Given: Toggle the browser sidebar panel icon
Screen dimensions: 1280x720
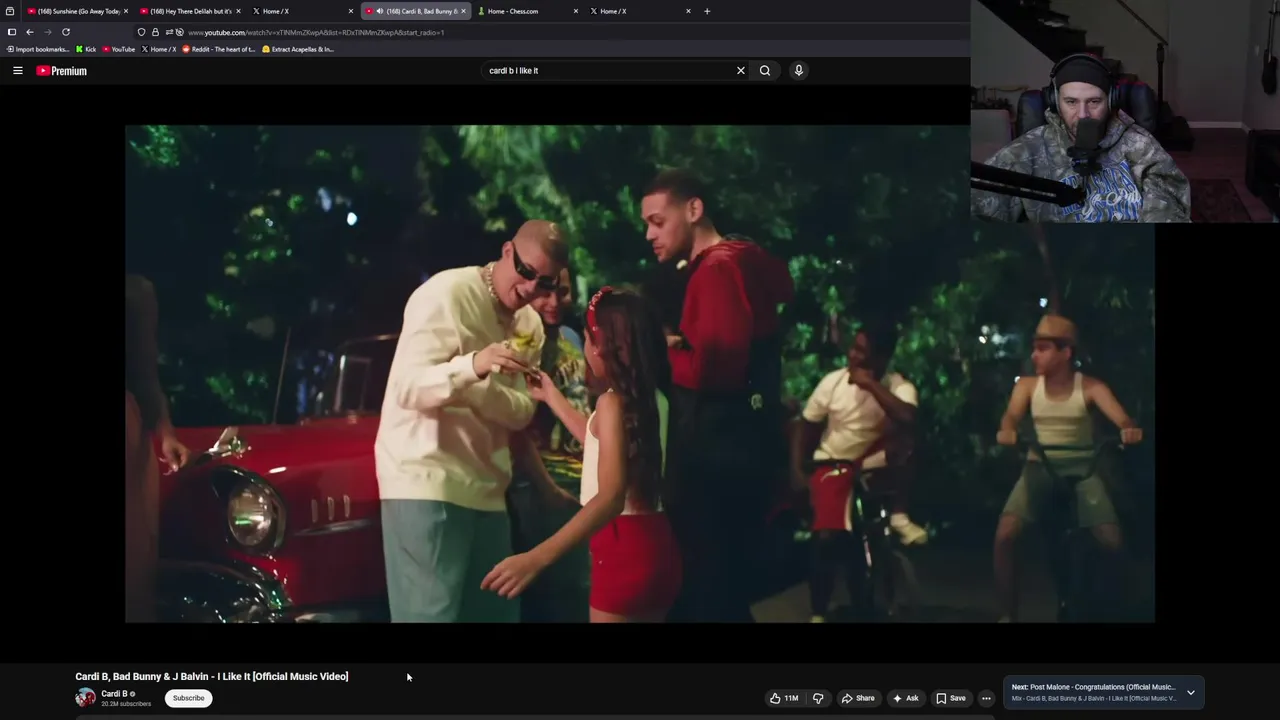Looking at the screenshot, I should (x=11, y=32).
